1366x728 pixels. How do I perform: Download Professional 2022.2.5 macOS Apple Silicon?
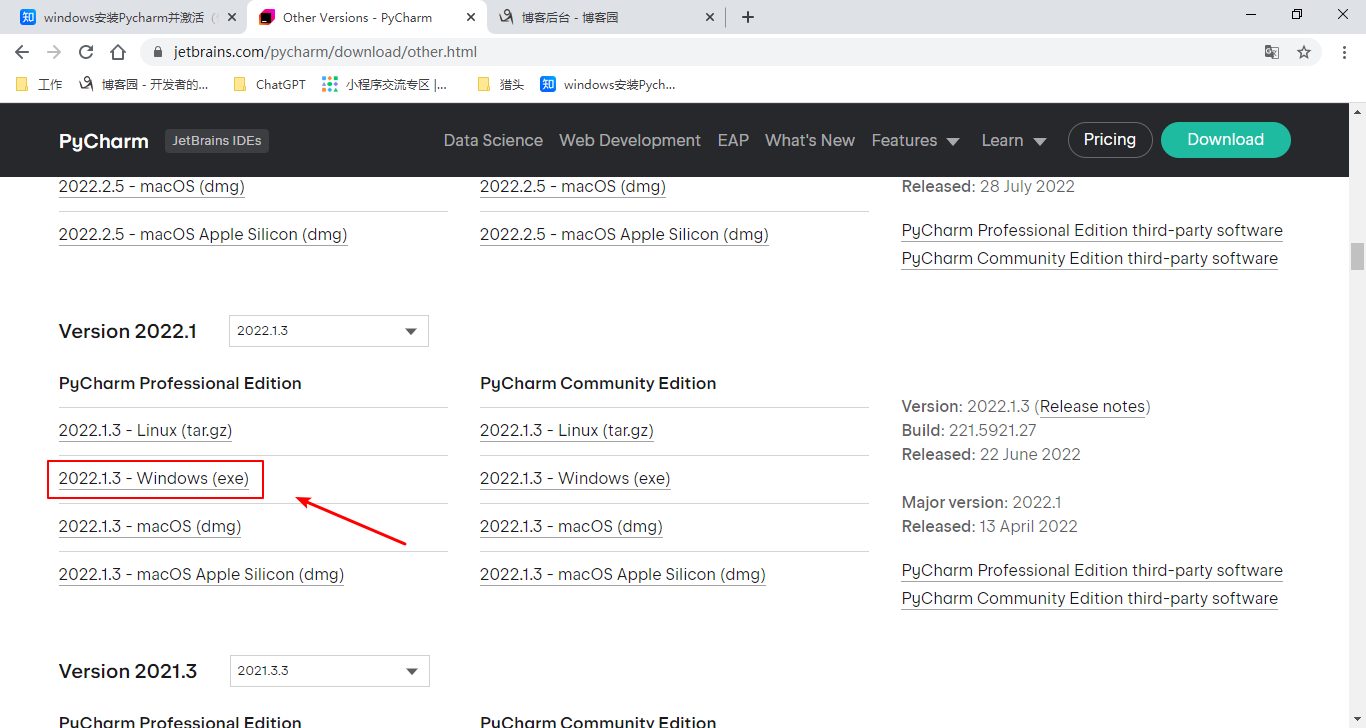(x=203, y=234)
